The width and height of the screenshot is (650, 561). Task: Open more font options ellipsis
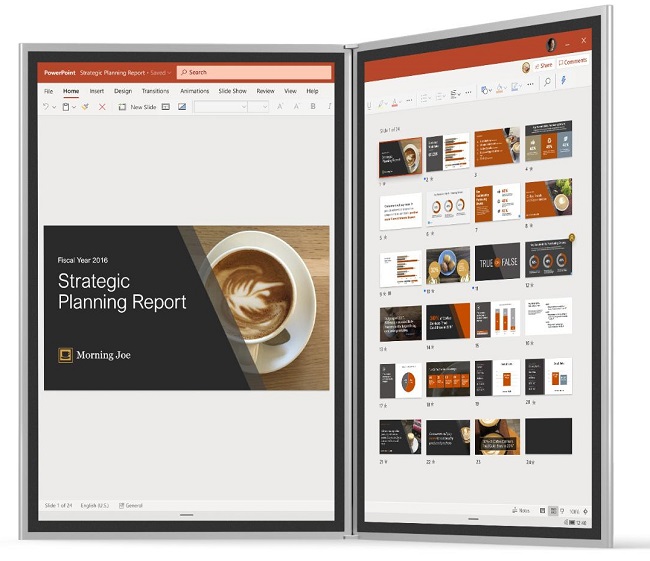coord(410,100)
